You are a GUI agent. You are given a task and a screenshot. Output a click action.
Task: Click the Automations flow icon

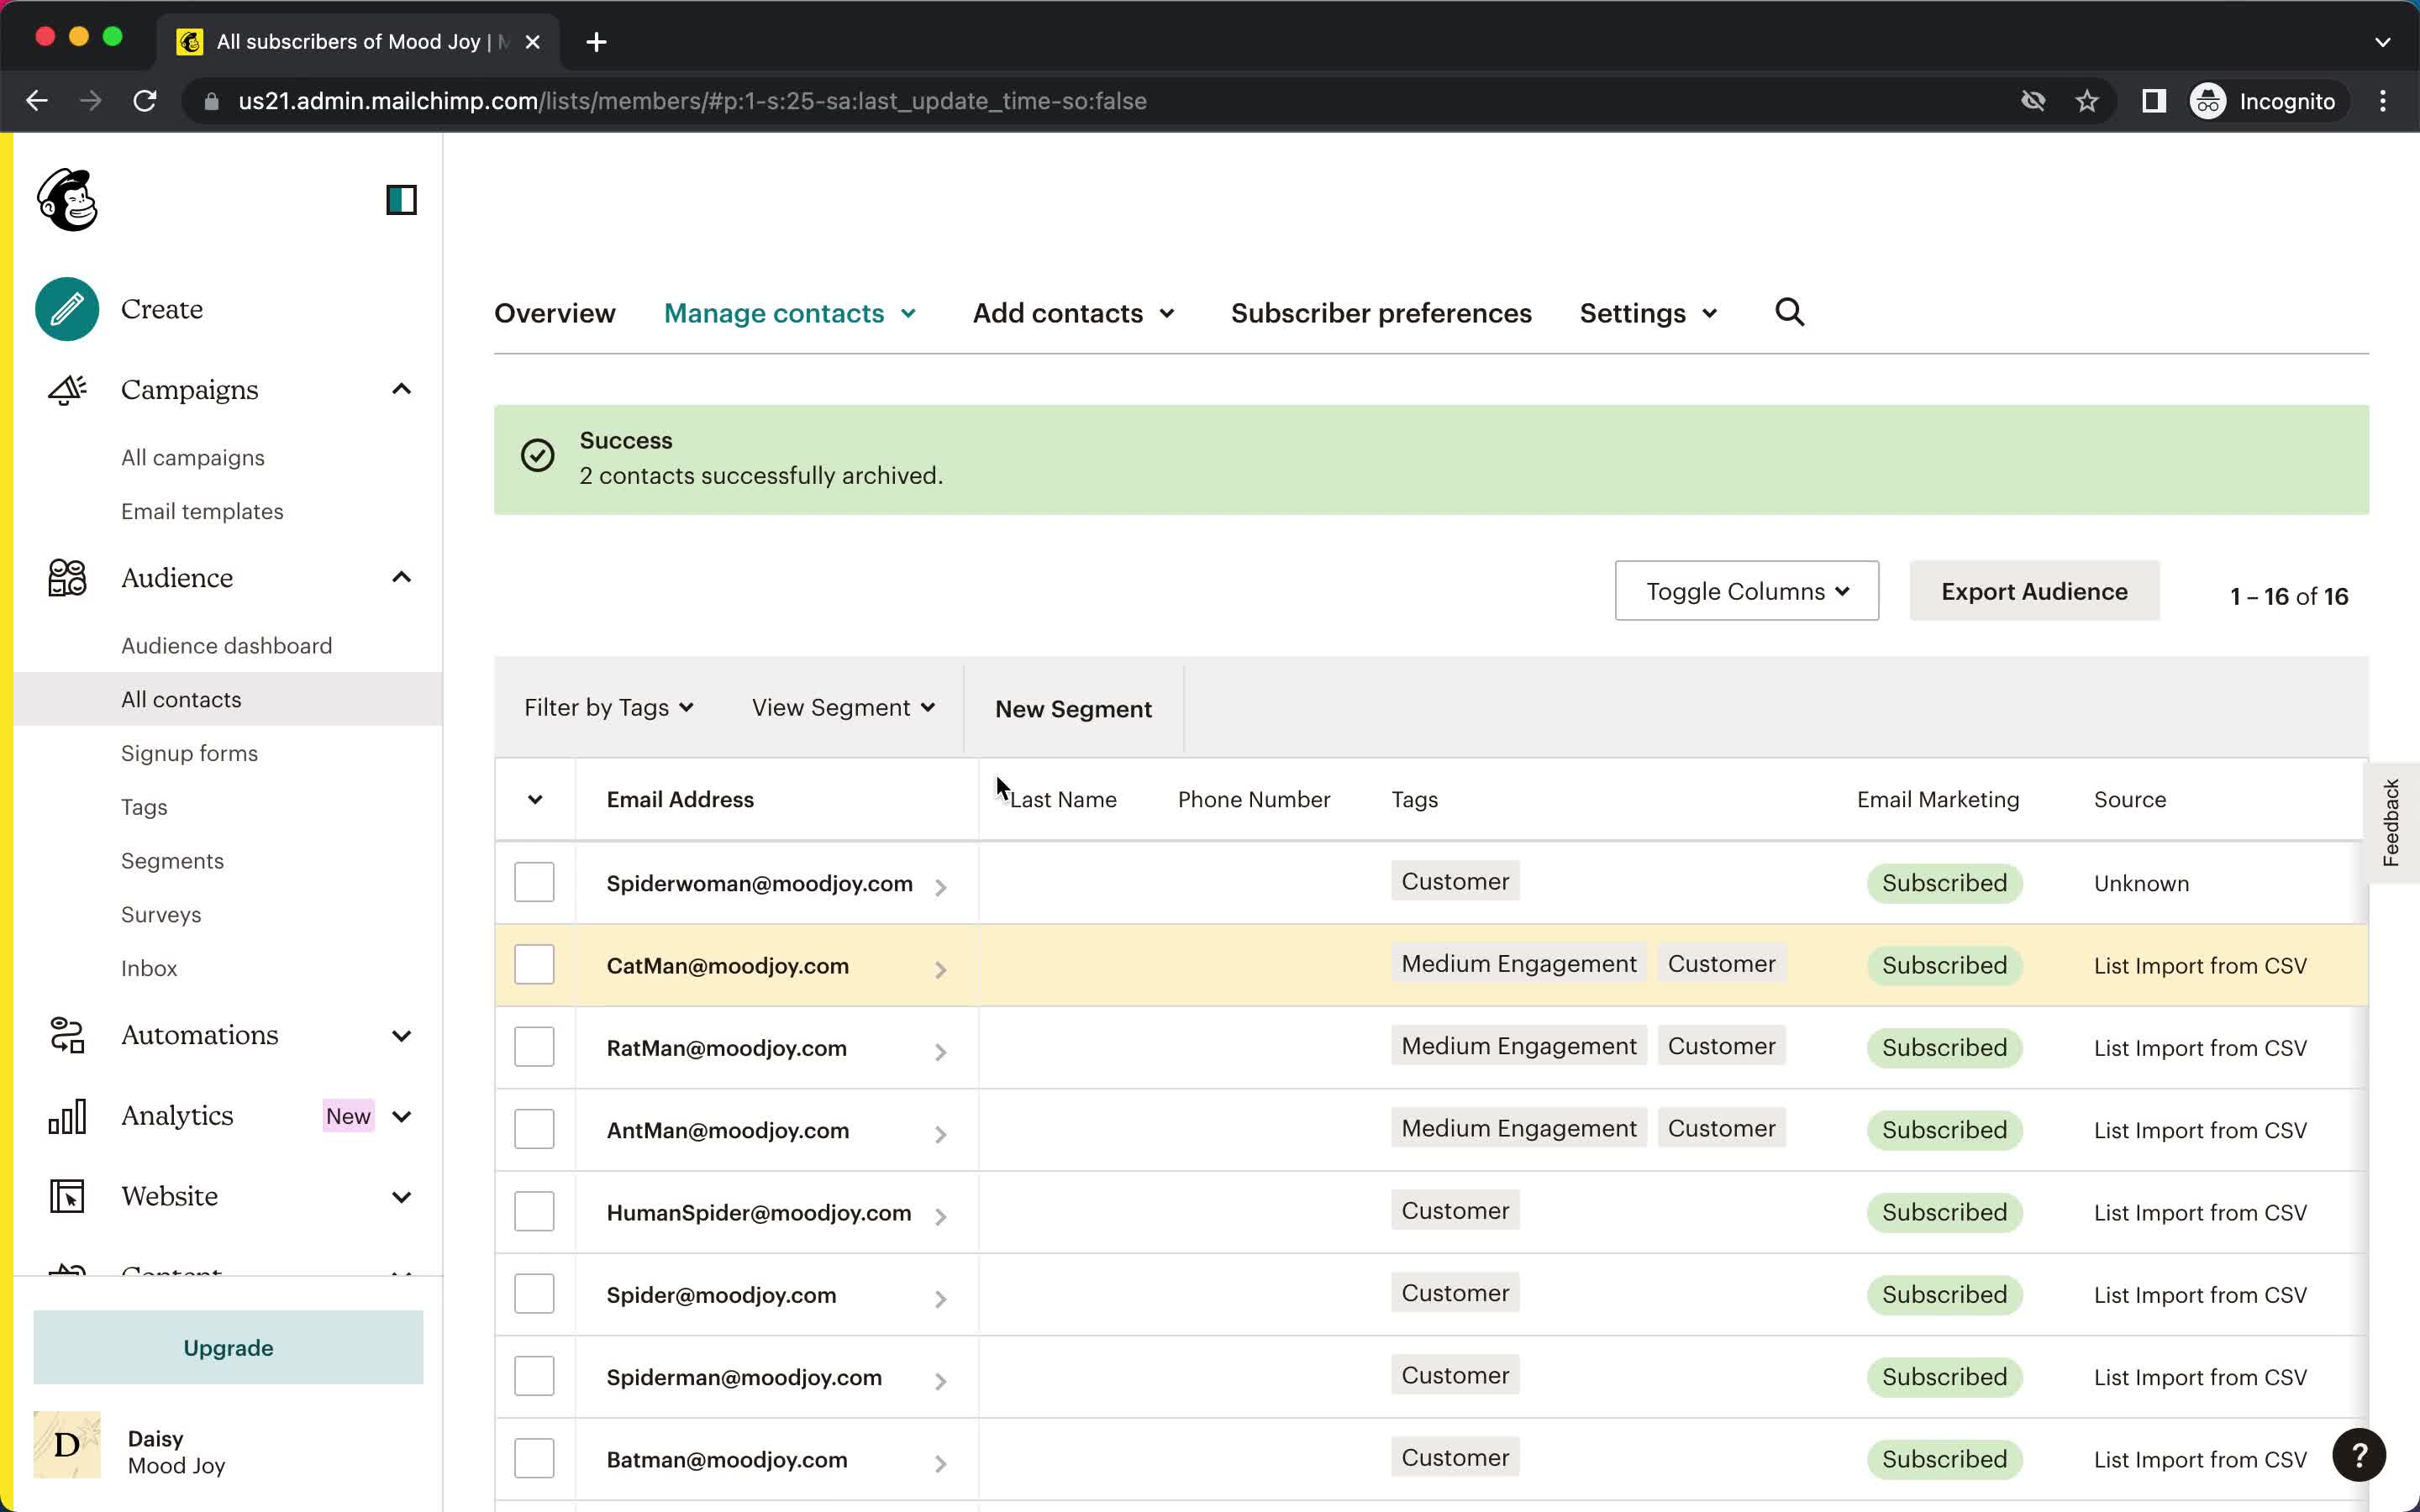[67, 1035]
